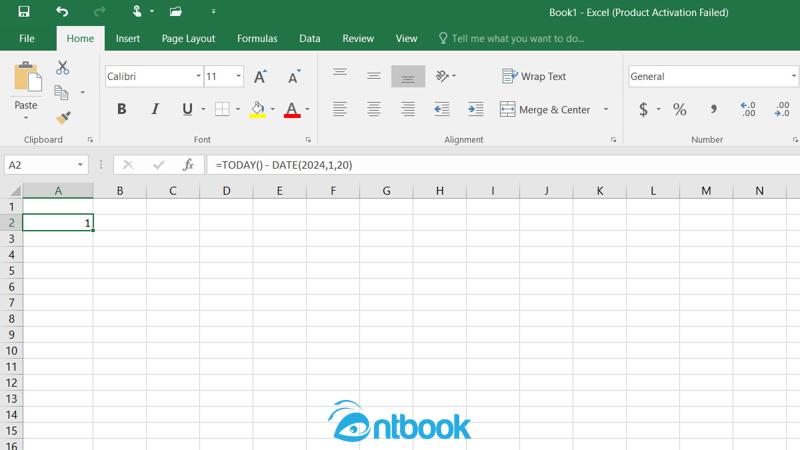Image resolution: width=800 pixels, height=450 pixels.
Task: Decrease the cell indent
Action: point(442,109)
